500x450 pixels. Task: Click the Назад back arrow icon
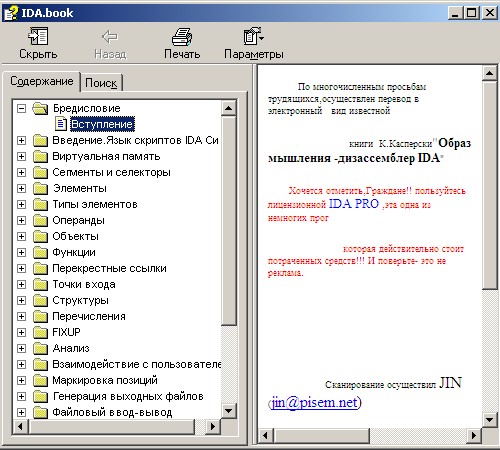[110, 37]
